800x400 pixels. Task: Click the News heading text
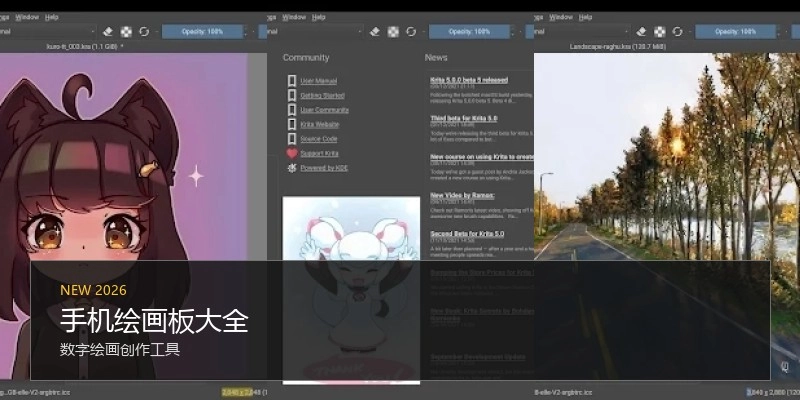(436, 58)
